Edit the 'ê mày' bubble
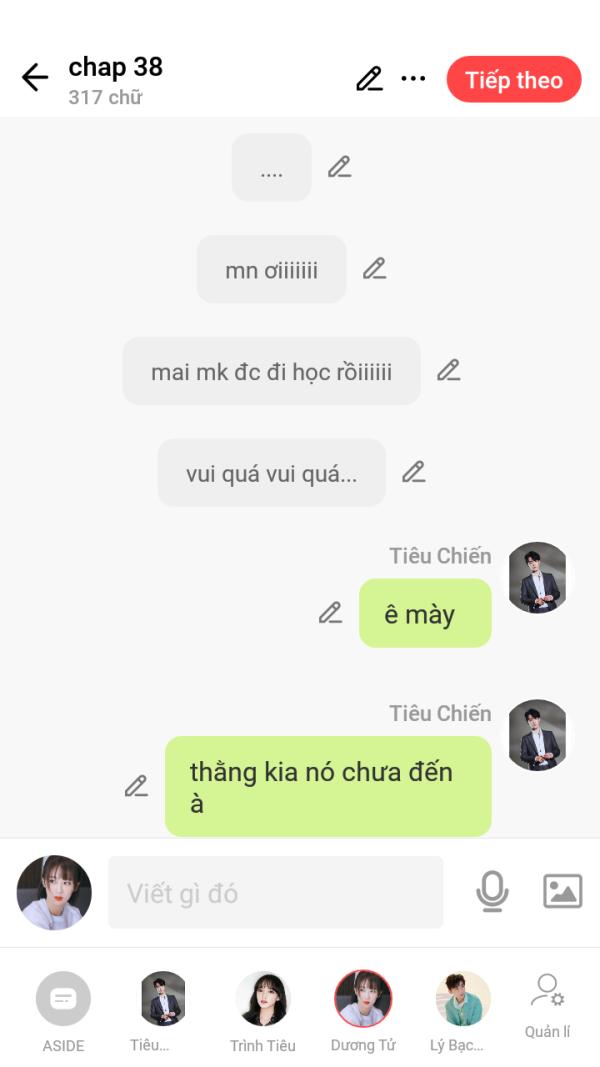Image resolution: width=600 pixels, height=1067 pixels. (x=331, y=612)
